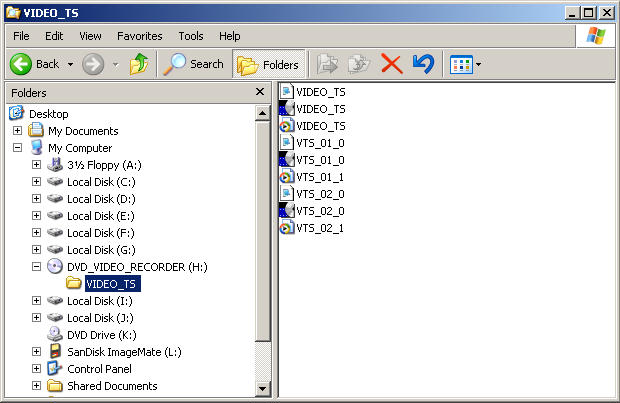Click the blue Undo arrow icon
620x403 pixels.
tap(423, 64)
